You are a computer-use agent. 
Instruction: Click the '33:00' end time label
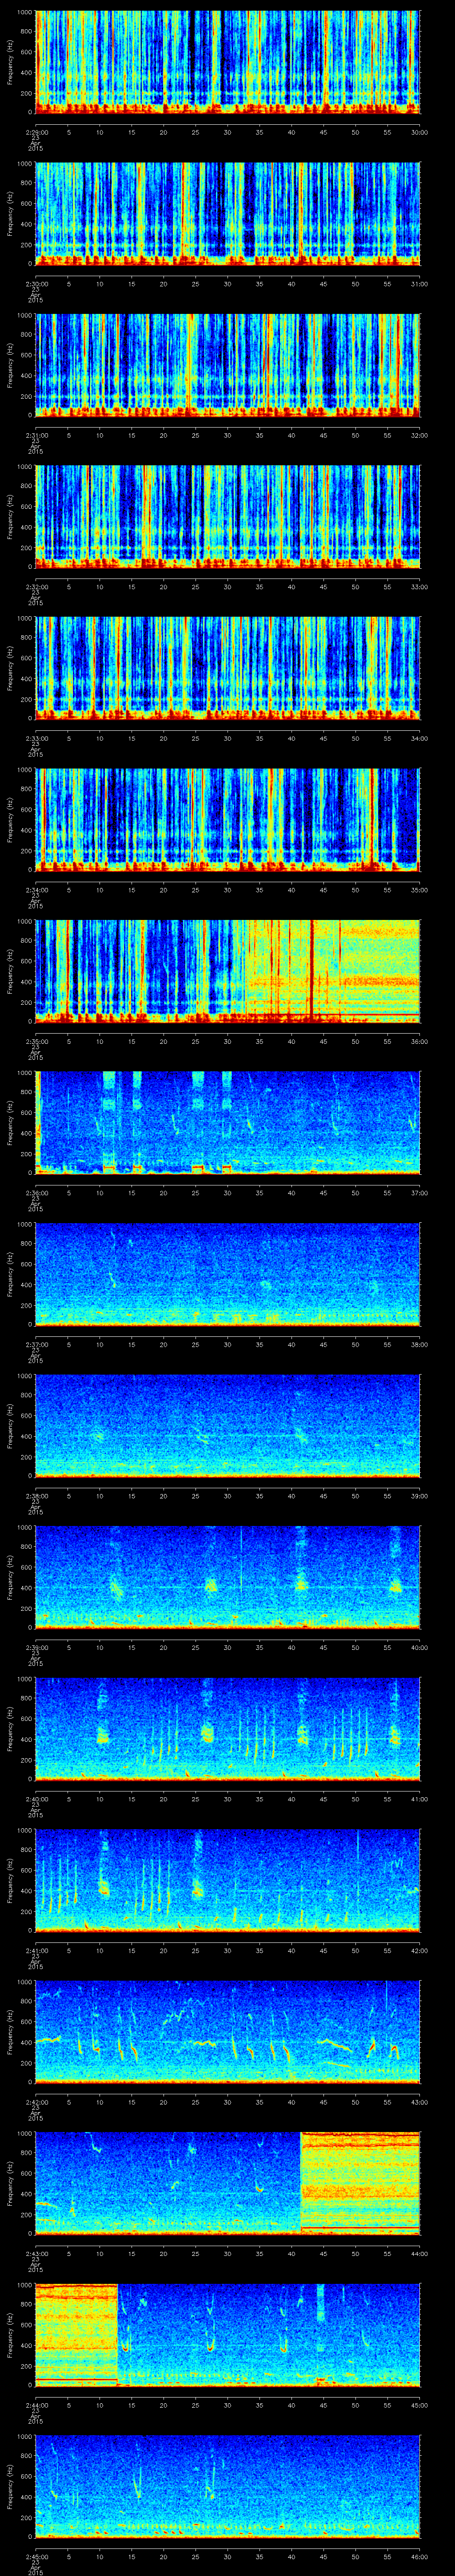pyautogui.click(x=420, y=587)
